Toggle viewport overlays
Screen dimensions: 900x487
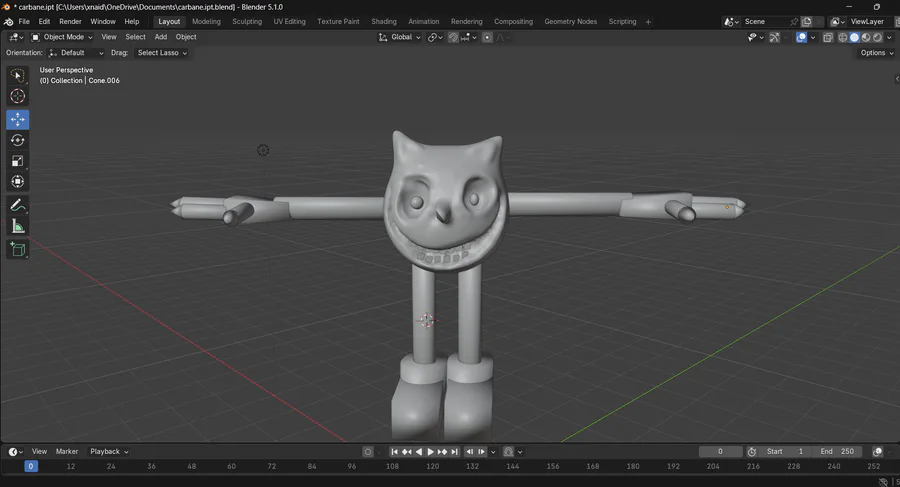(x=801, y=37)
